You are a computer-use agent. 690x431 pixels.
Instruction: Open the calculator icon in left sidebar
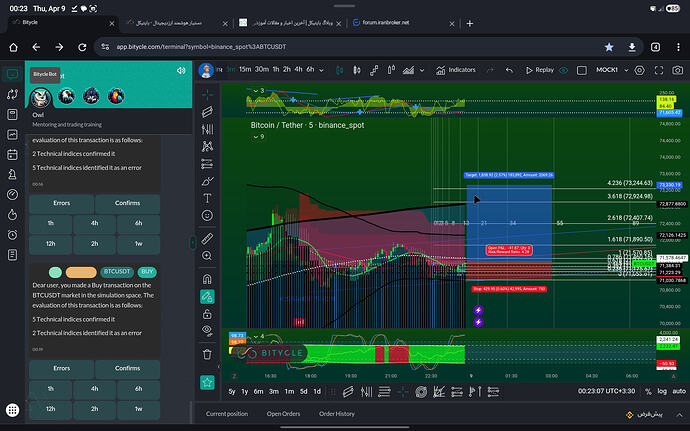click(x=12, y=114)
